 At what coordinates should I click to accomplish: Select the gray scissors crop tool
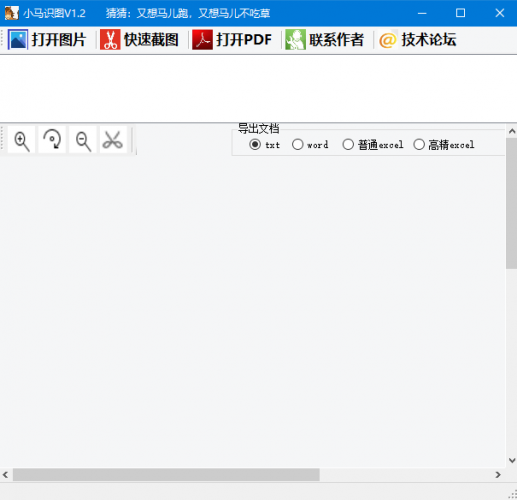(x=113, y=140)
